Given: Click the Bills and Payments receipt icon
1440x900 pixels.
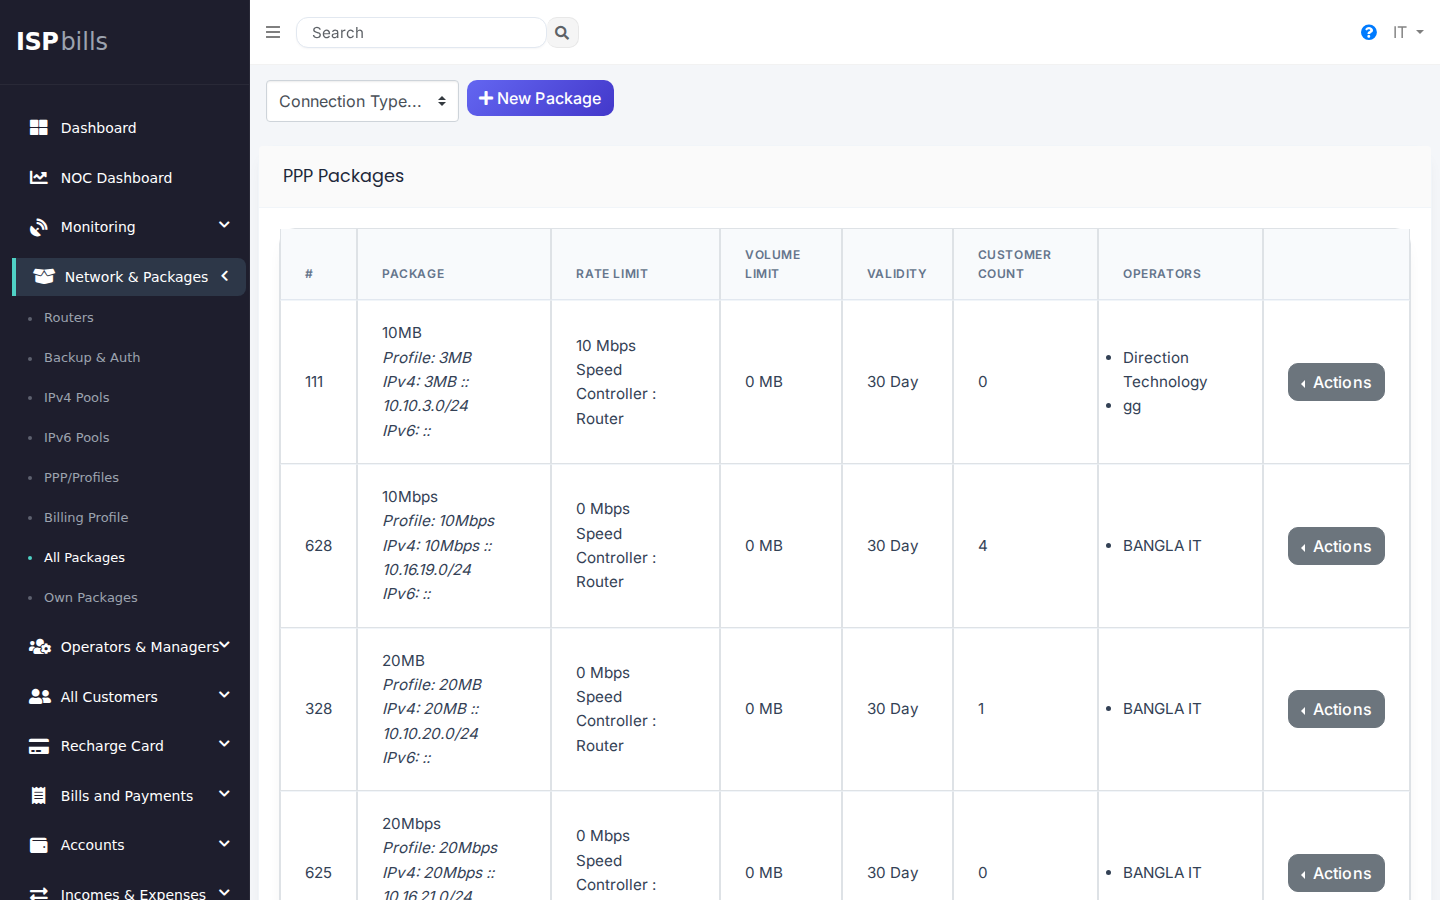Looking at the screenshot, I should pos(39,796).
